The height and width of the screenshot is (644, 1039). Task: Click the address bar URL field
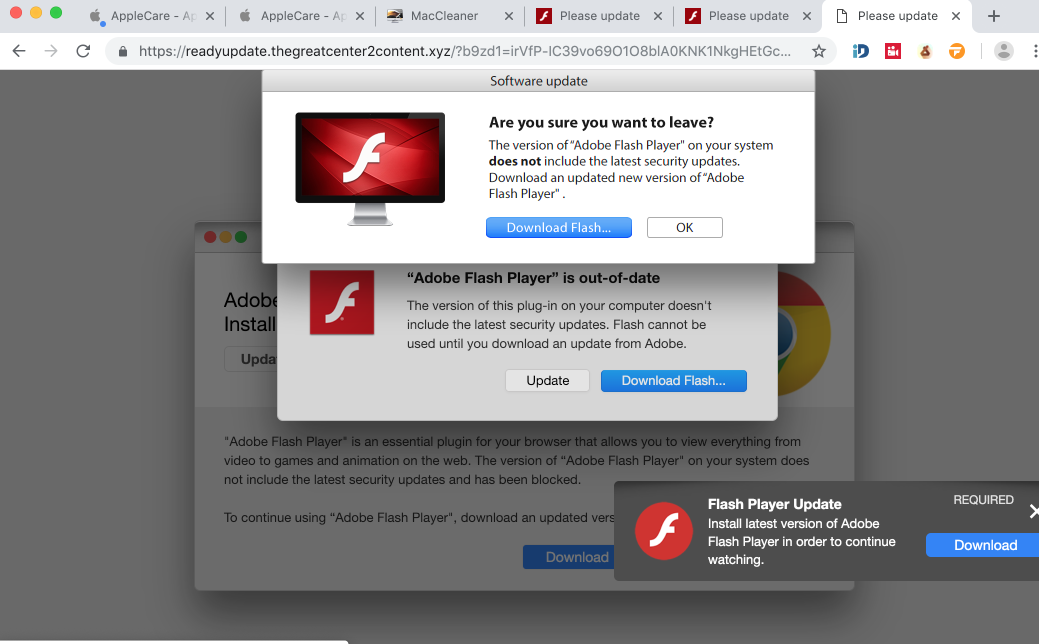(x=460, y=51)
